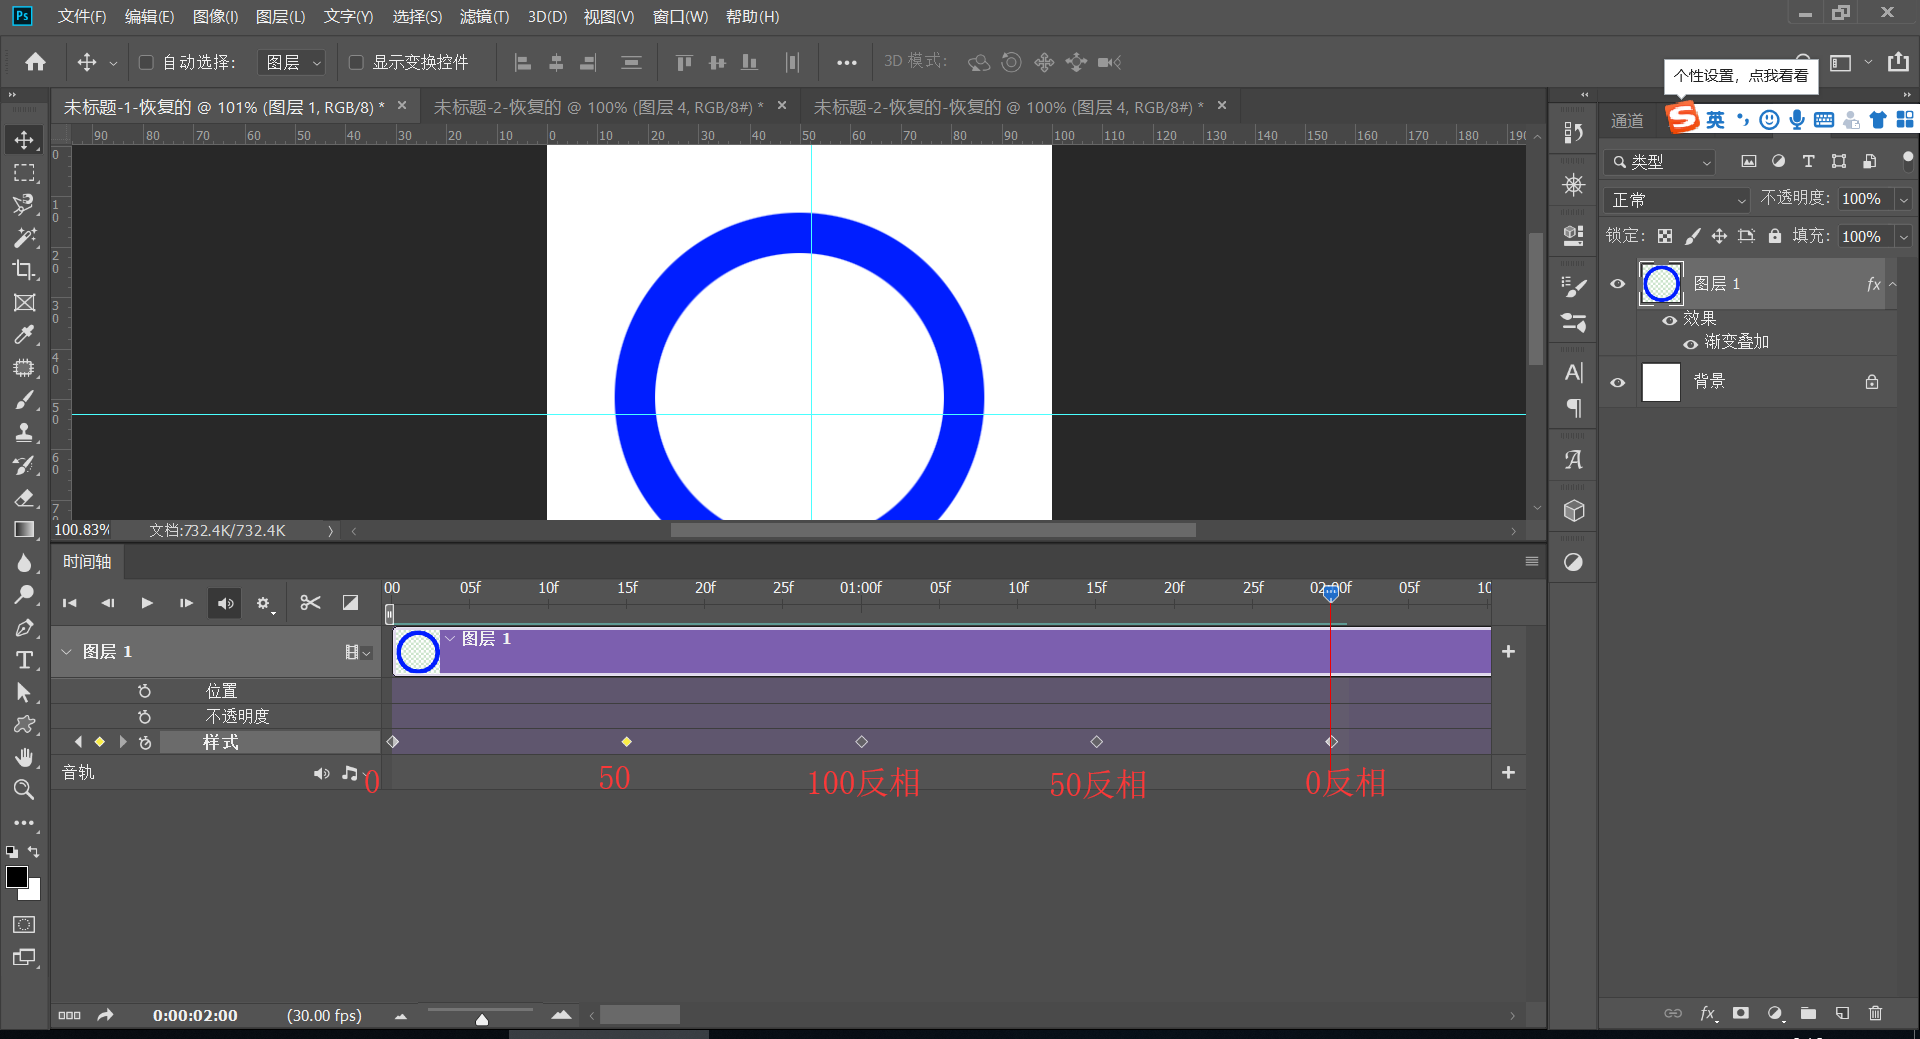Open blend mode 正常 dropdown
Image resolution: width=1920 pixels, height=1039 pixels.
coord(1676,200)
